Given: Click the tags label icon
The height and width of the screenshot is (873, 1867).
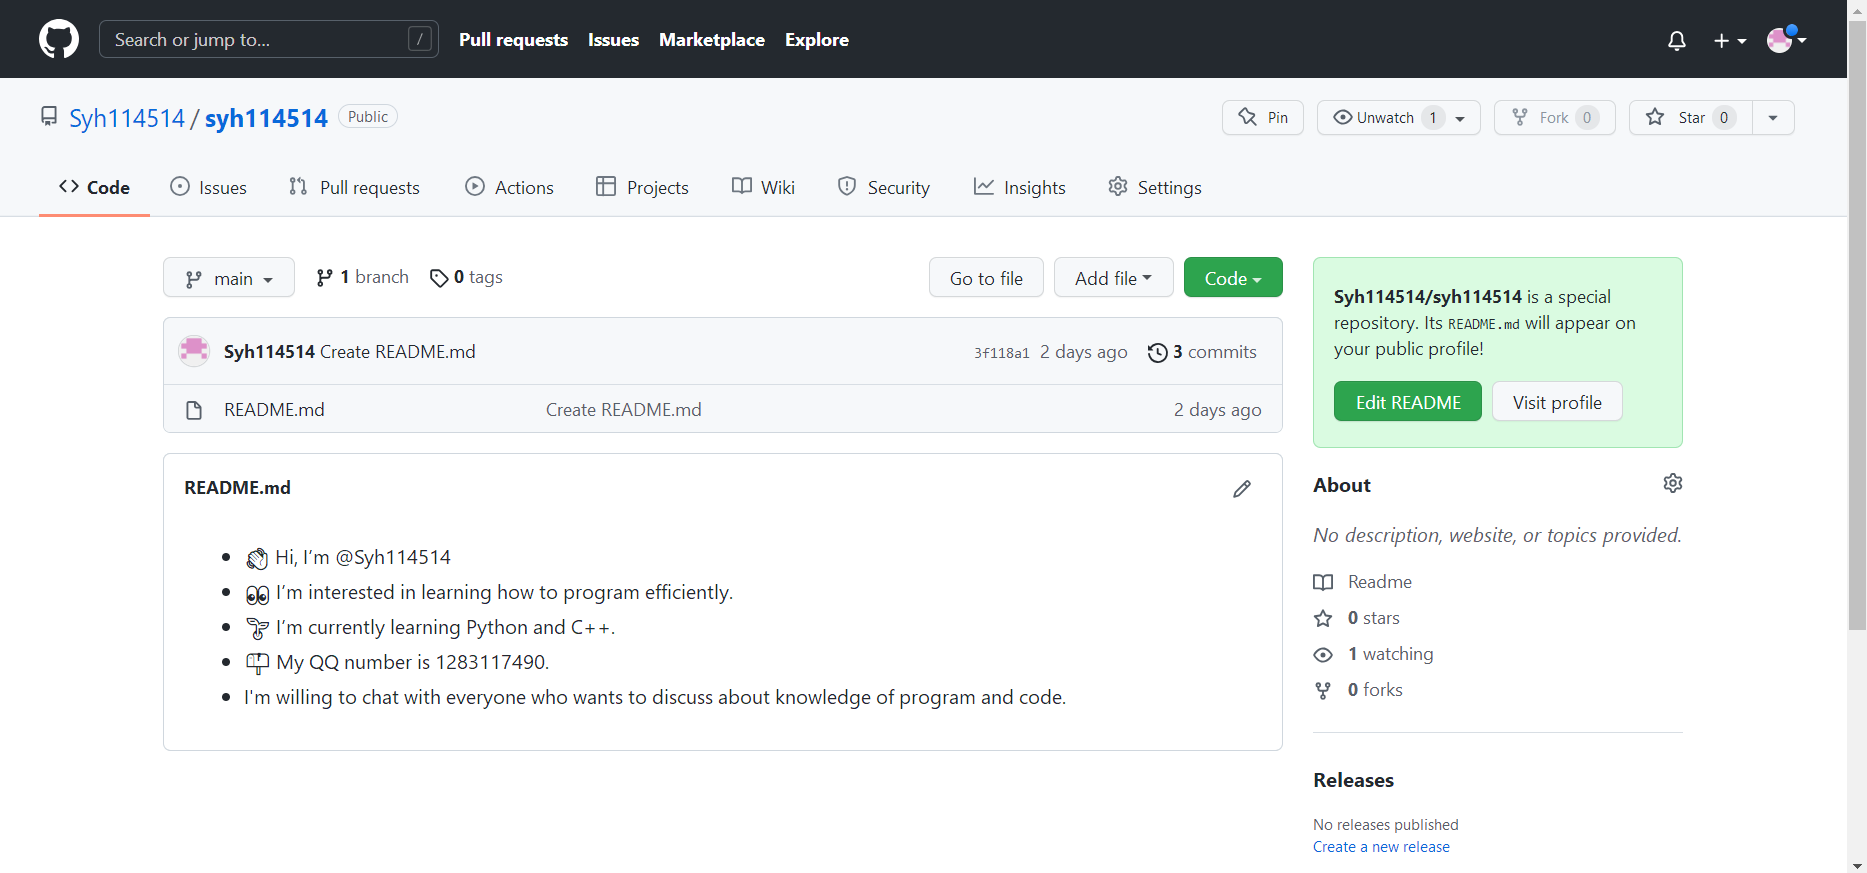Looking at the screenshot, I should click(x=439, y=278).
